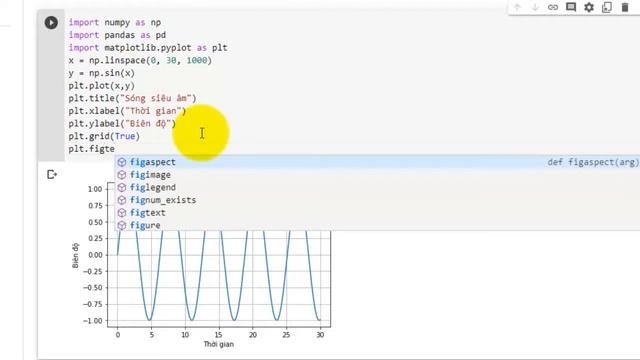This screenshot has width=640, height=360.
Task: Click the cube icon beside figaspect
Action: pos(122,162)
